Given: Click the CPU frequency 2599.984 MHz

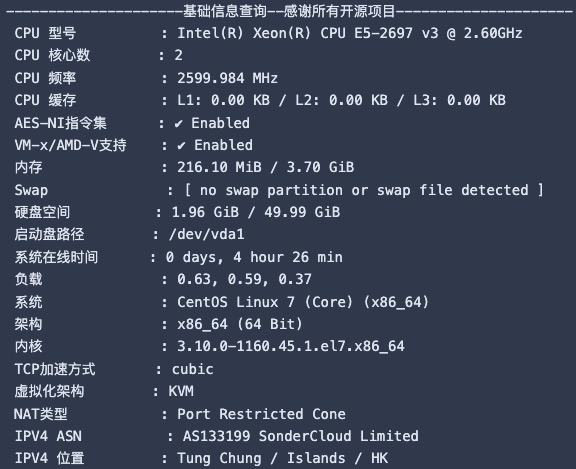Looking at the screenshot, I should point(227,78).
